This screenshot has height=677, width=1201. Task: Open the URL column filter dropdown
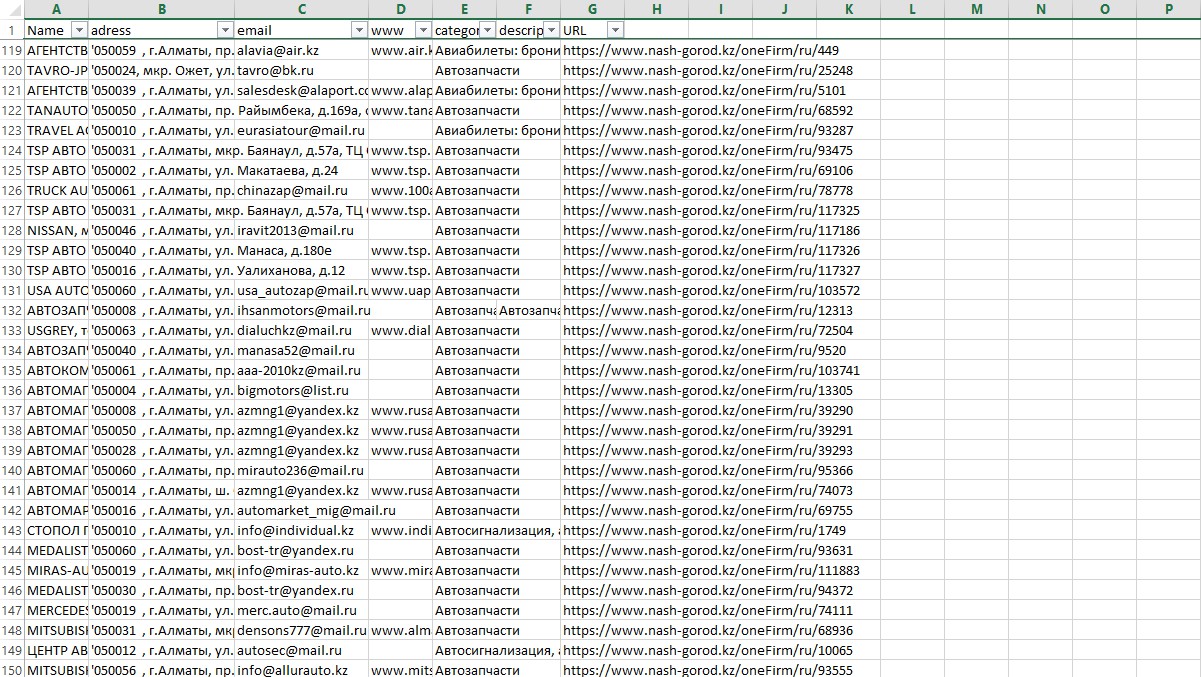(x=615, y=30)
